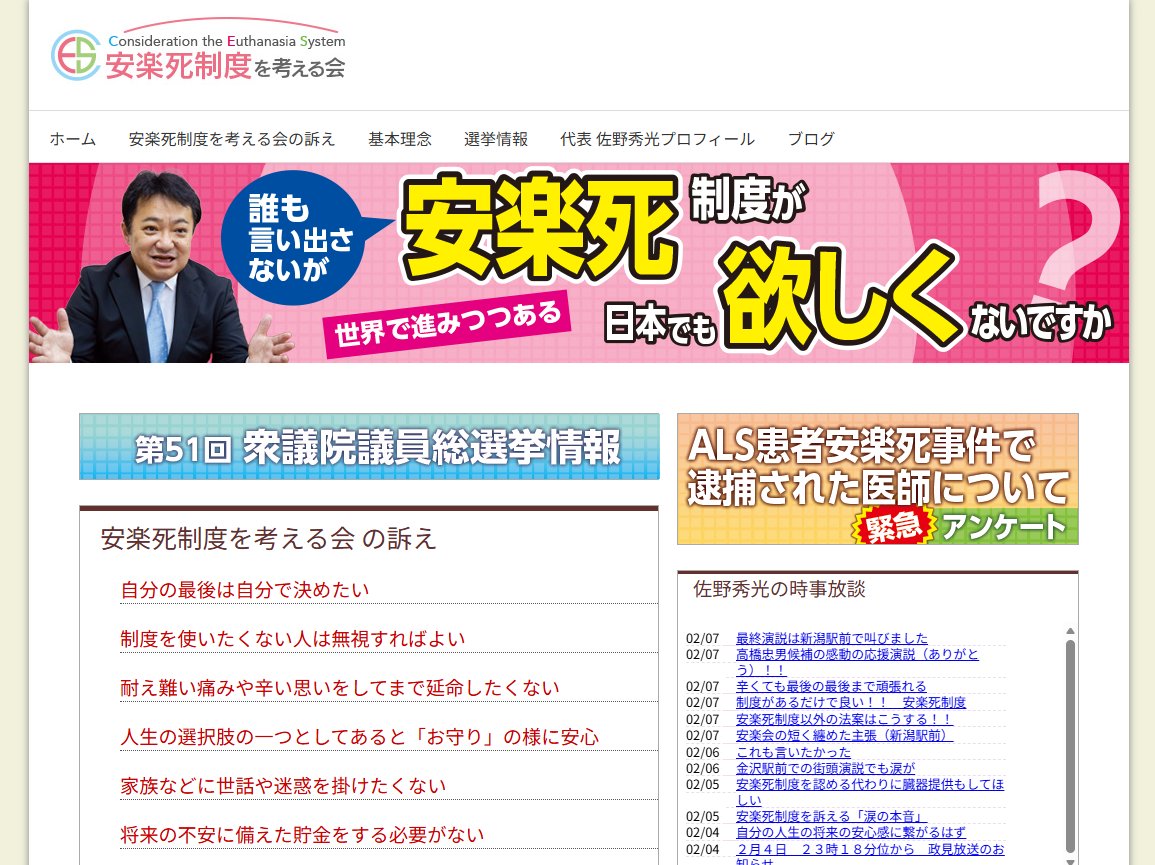Open post 制度があるだけで良い！！
1155x865 pixels.
click(x=851, y=702)
